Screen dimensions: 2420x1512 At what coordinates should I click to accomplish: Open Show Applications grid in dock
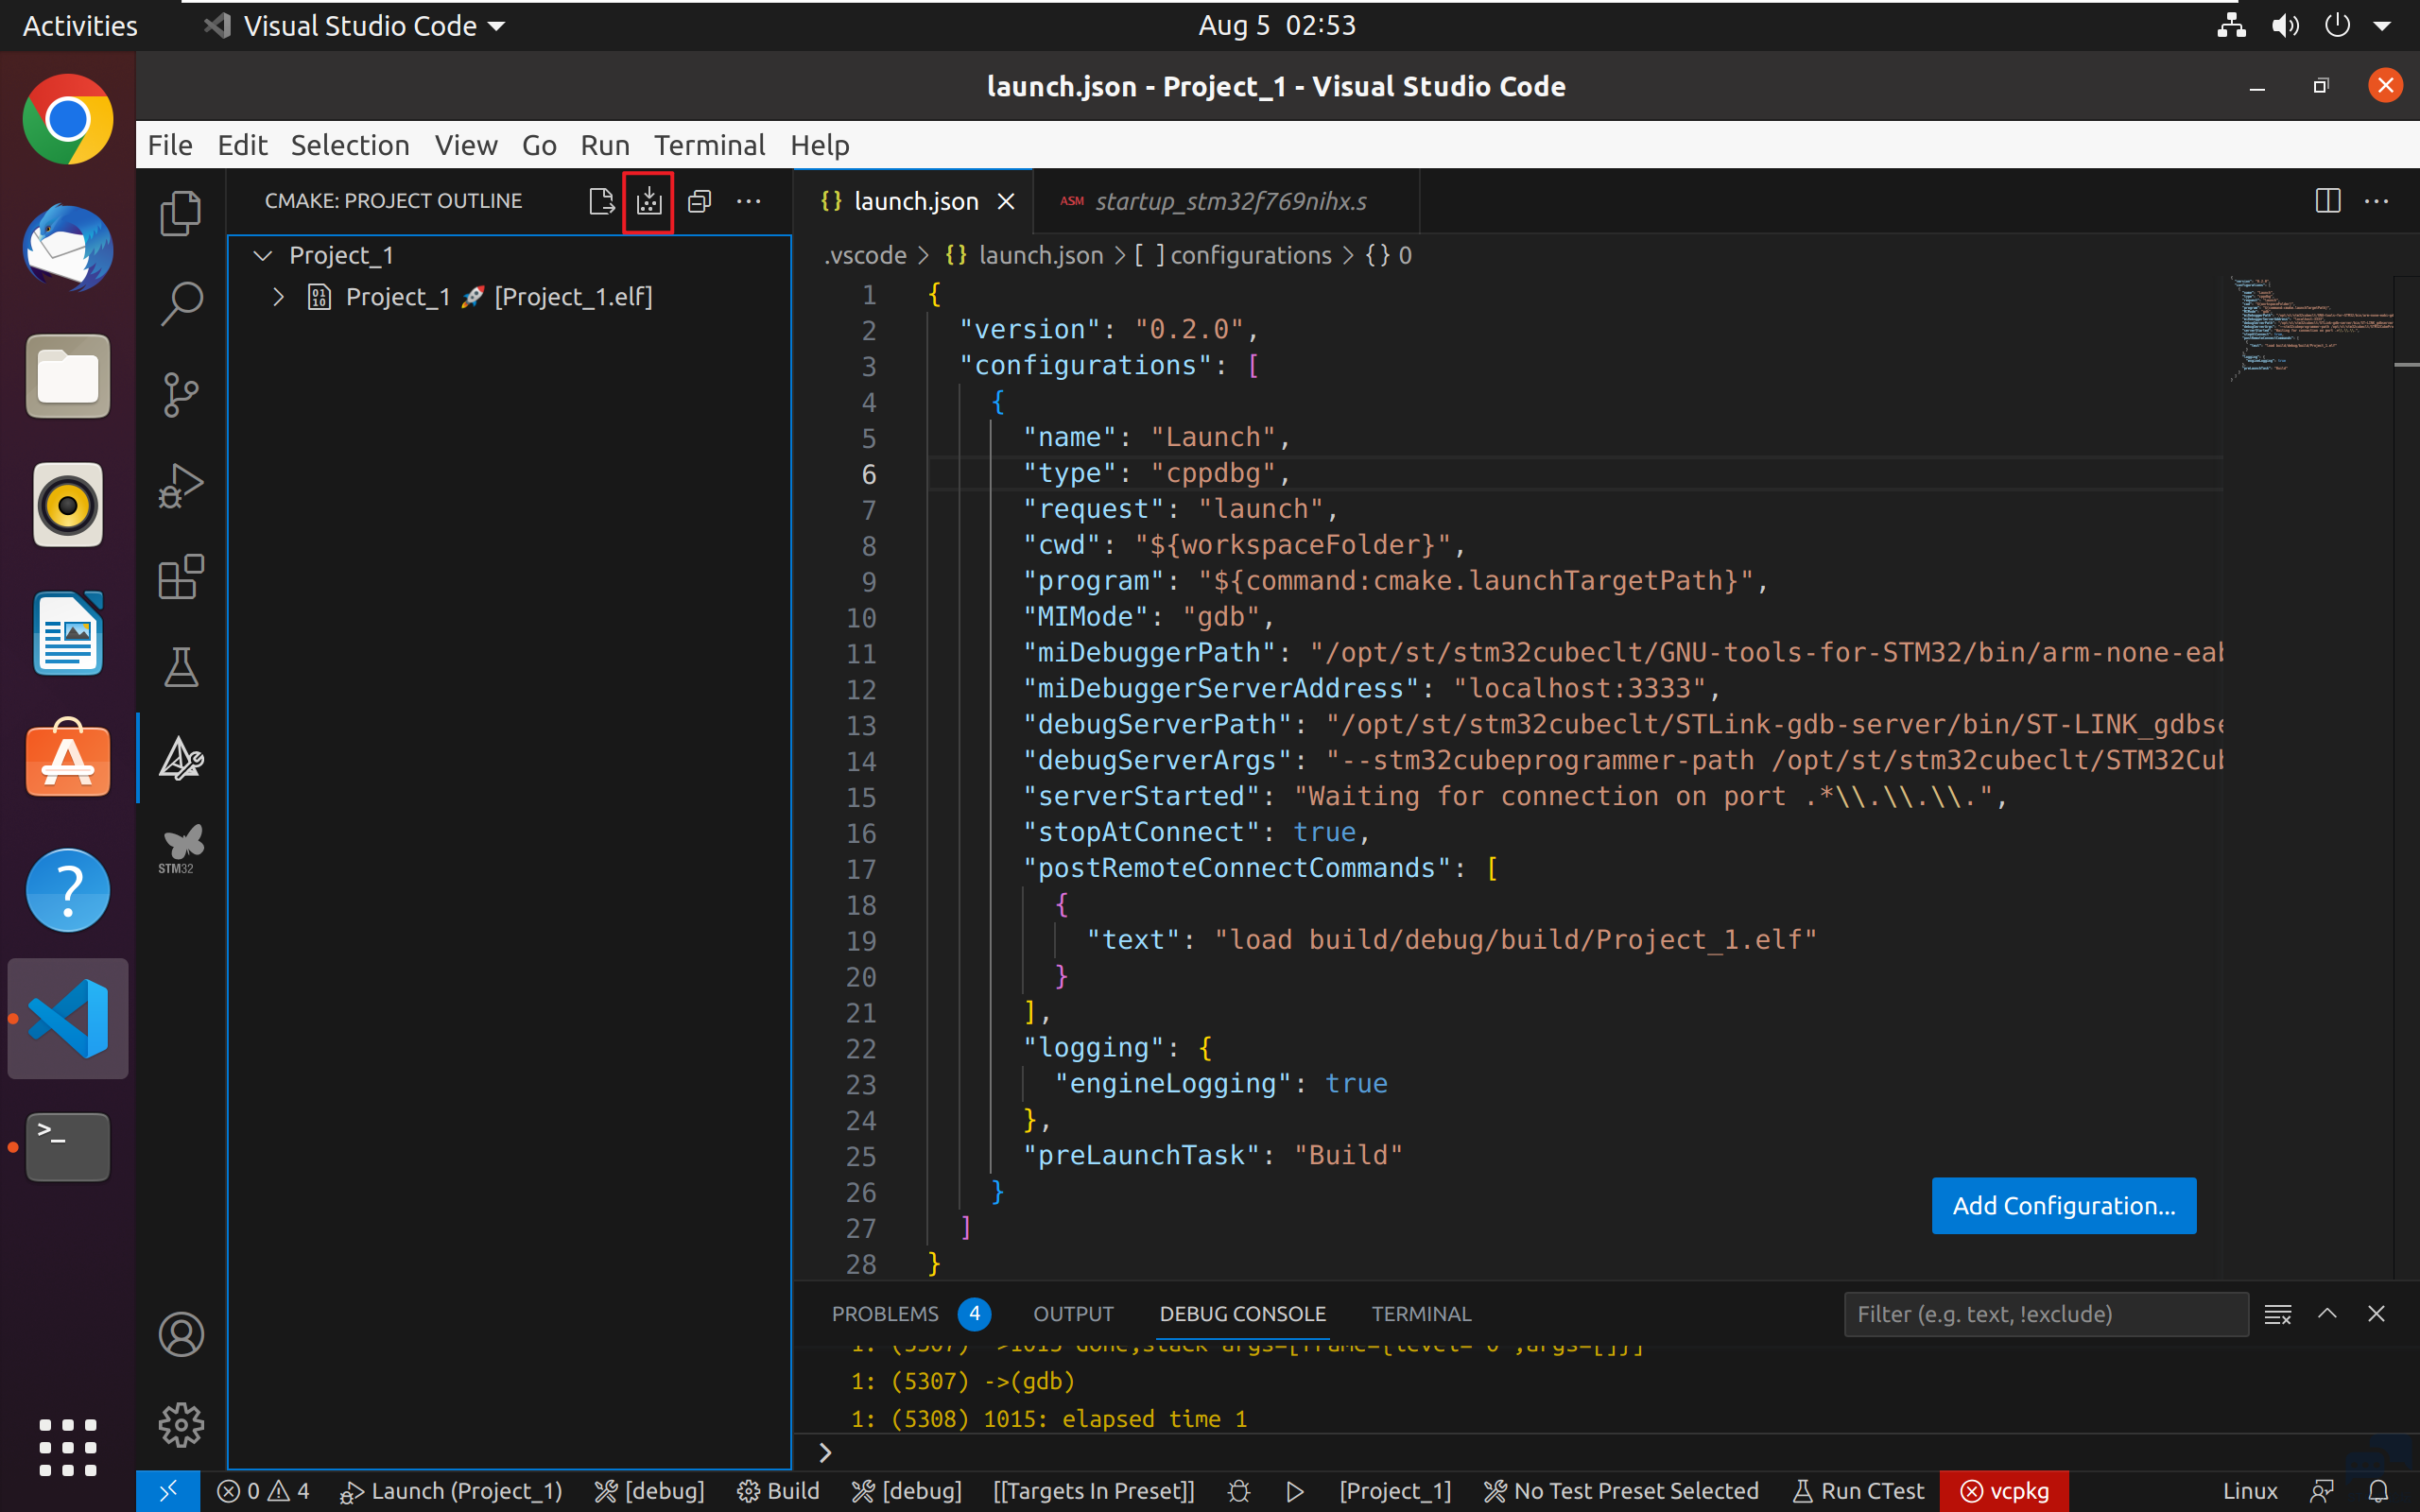point(68,1447)
